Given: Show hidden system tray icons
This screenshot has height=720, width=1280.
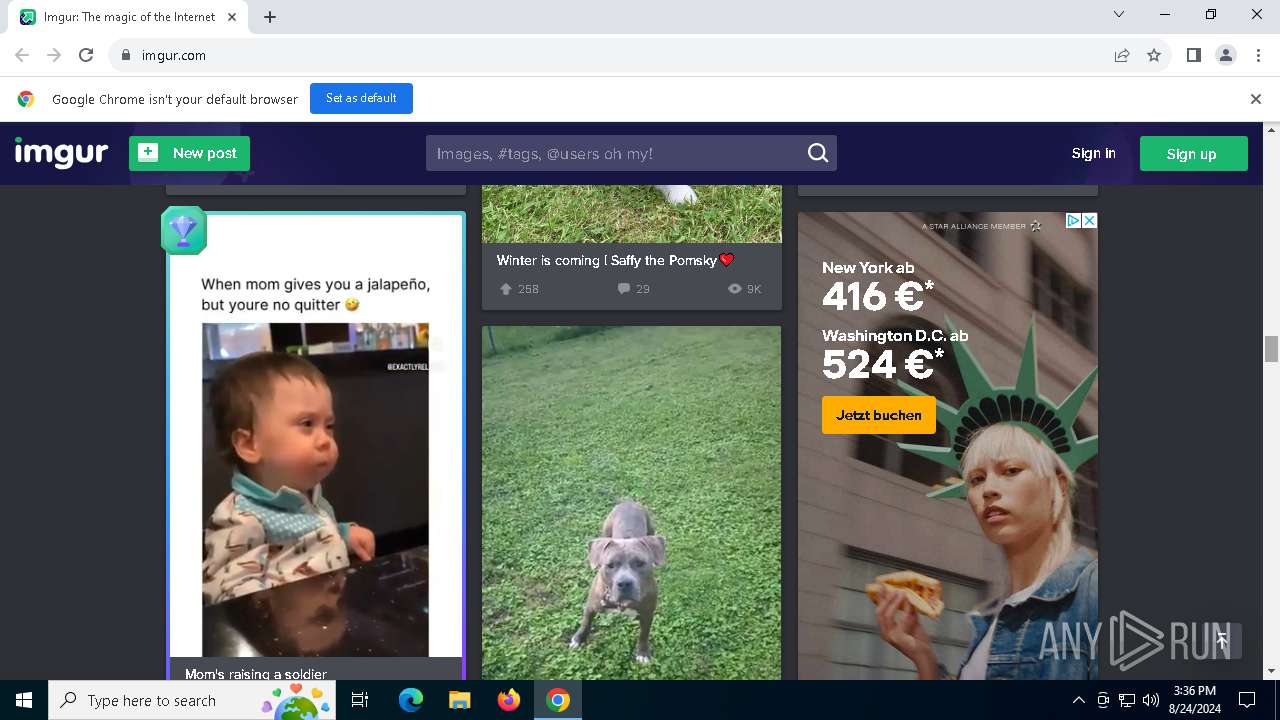Looking at the screenshot, I should pos(1078,700).
